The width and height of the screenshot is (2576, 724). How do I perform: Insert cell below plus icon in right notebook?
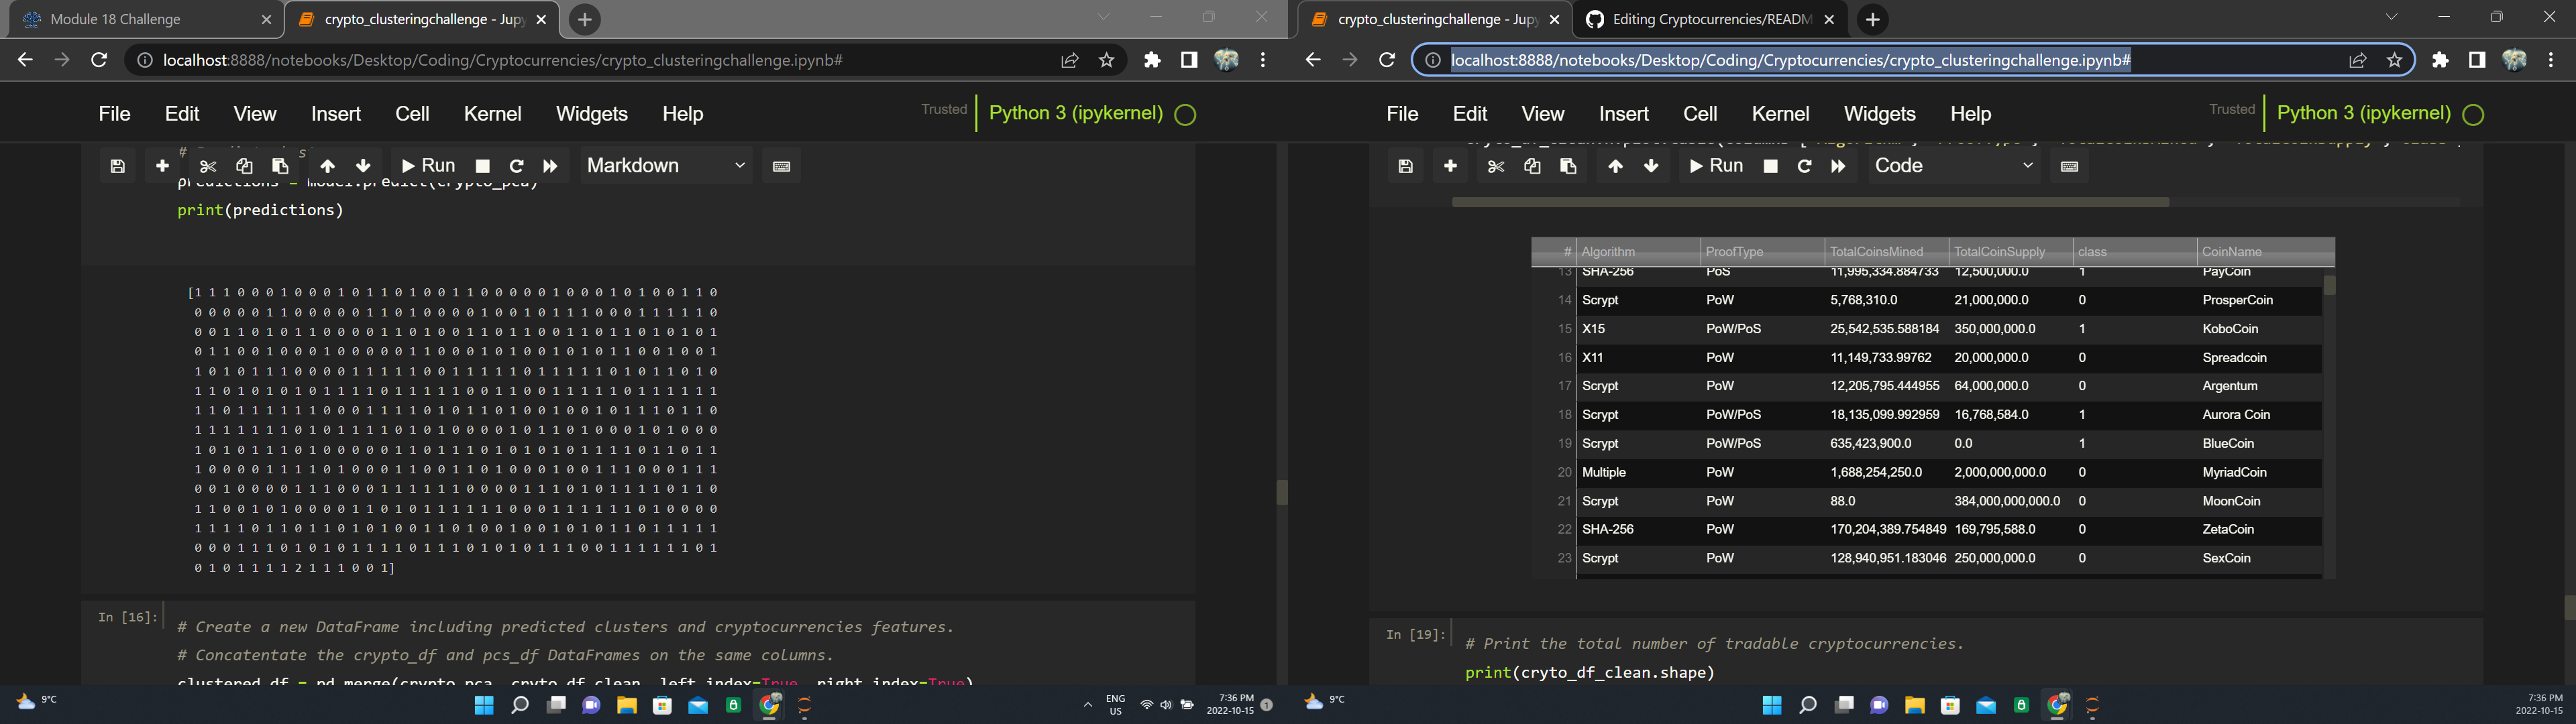1450,166
